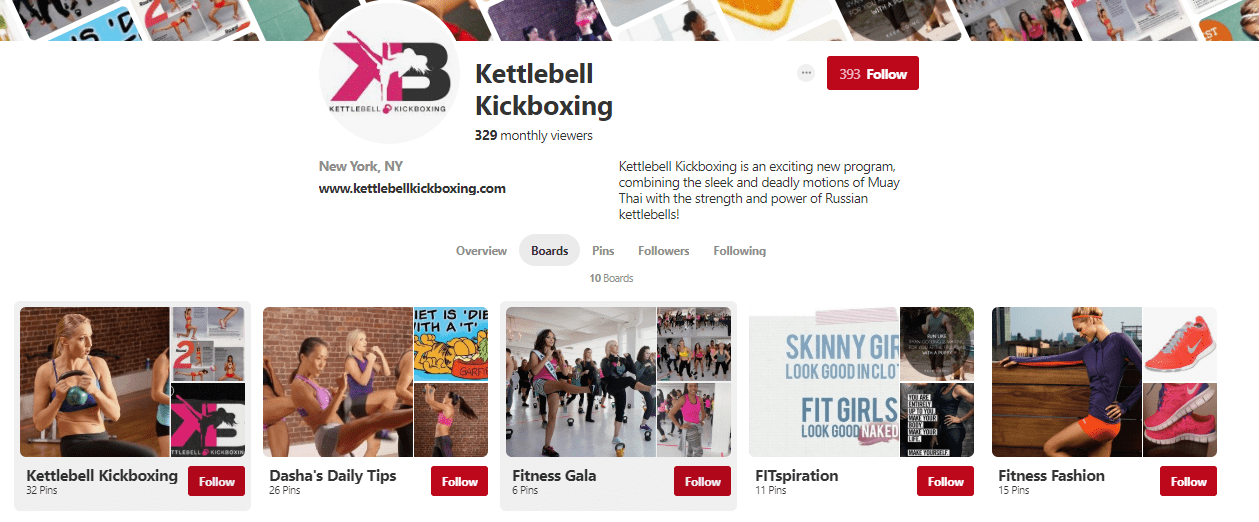Open the Following tab
The image size is (1259, 522).
(740, 251)
